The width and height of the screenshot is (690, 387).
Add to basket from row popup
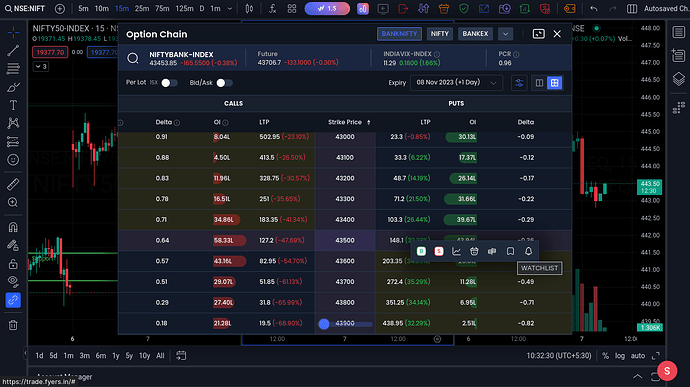(x=474, y=251)
